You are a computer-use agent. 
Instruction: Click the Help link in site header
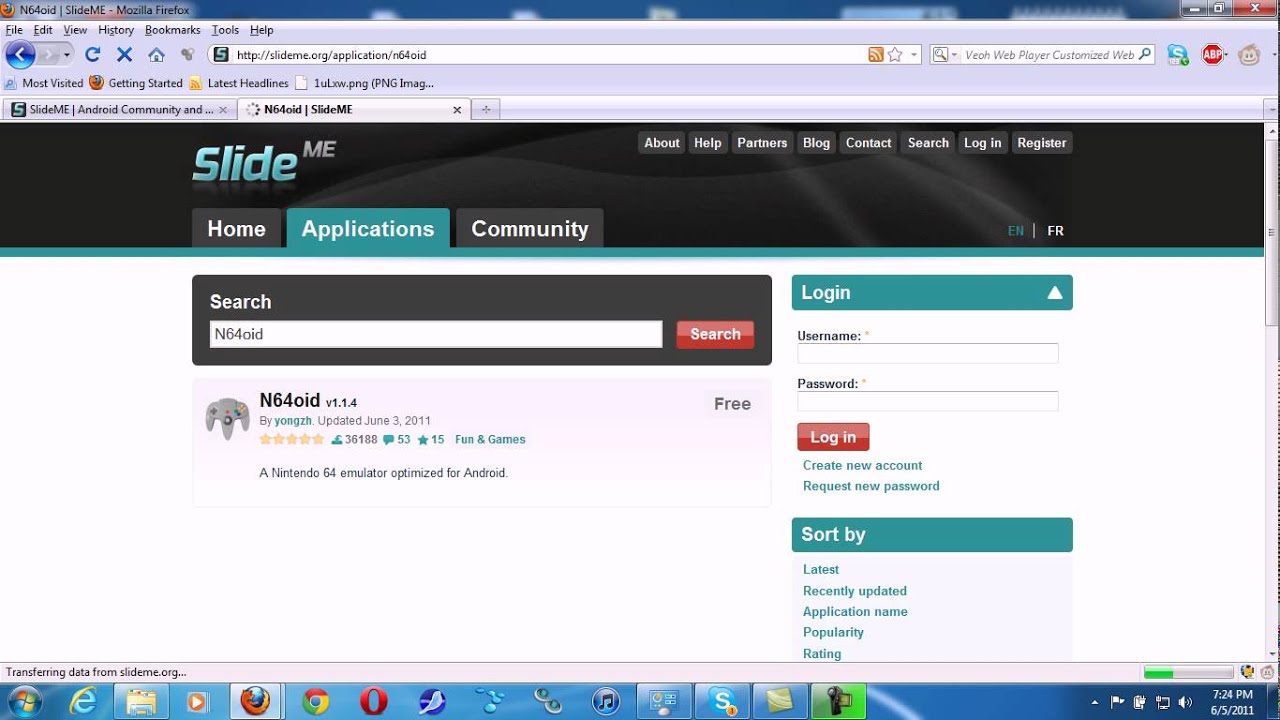(x=708, y=143)
